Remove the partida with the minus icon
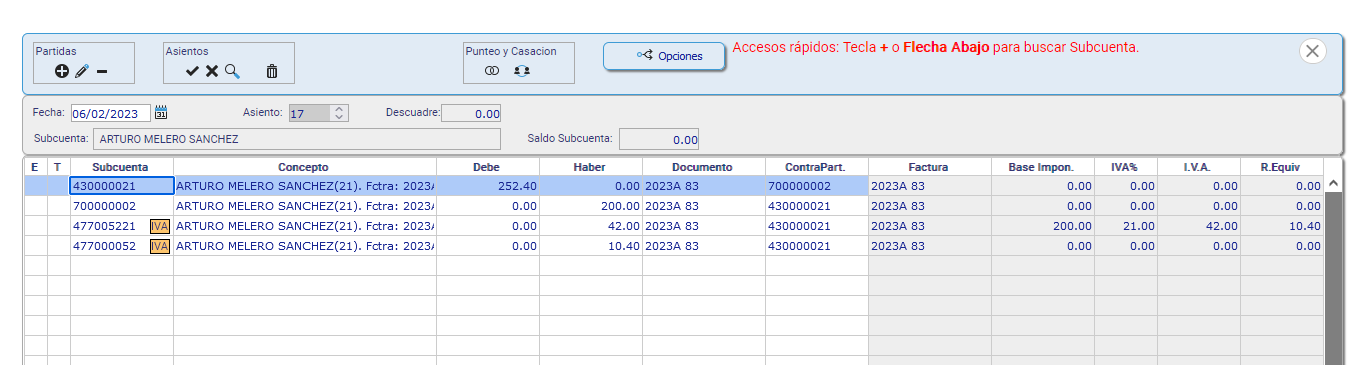This screenshot has width=1362, height=365. tap(102, 71)
